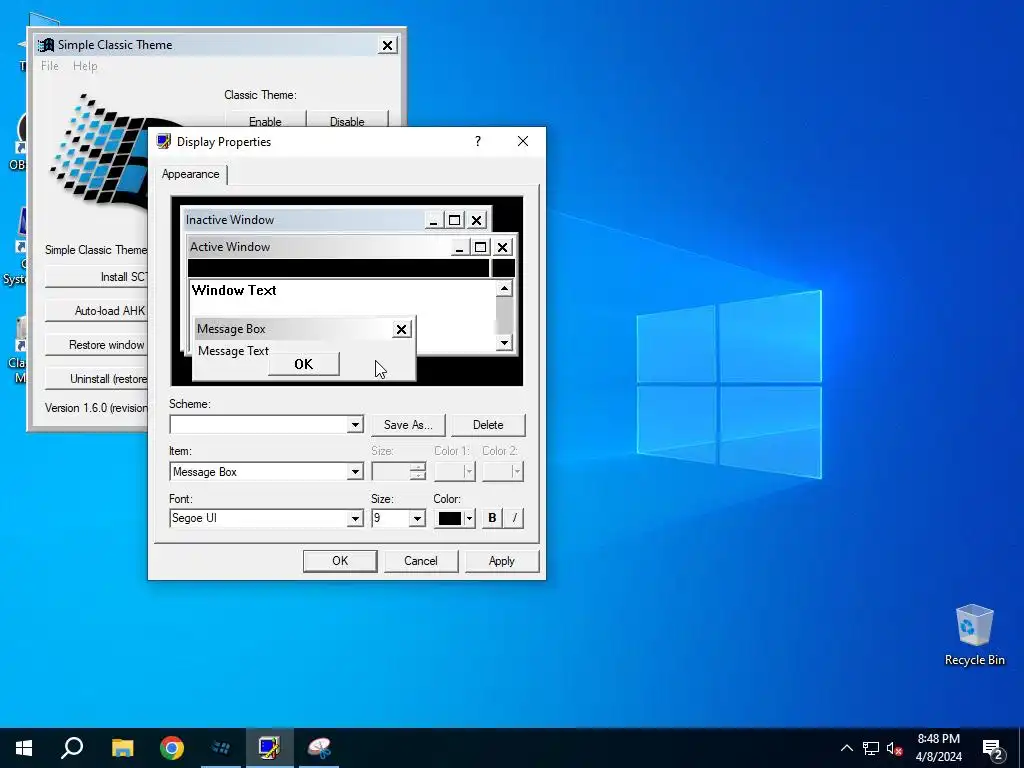Image resolution: width=1024 pixels, height=768 pixels.
Task: Click the preview scrollbar down arrow
Action: (504, 342)
